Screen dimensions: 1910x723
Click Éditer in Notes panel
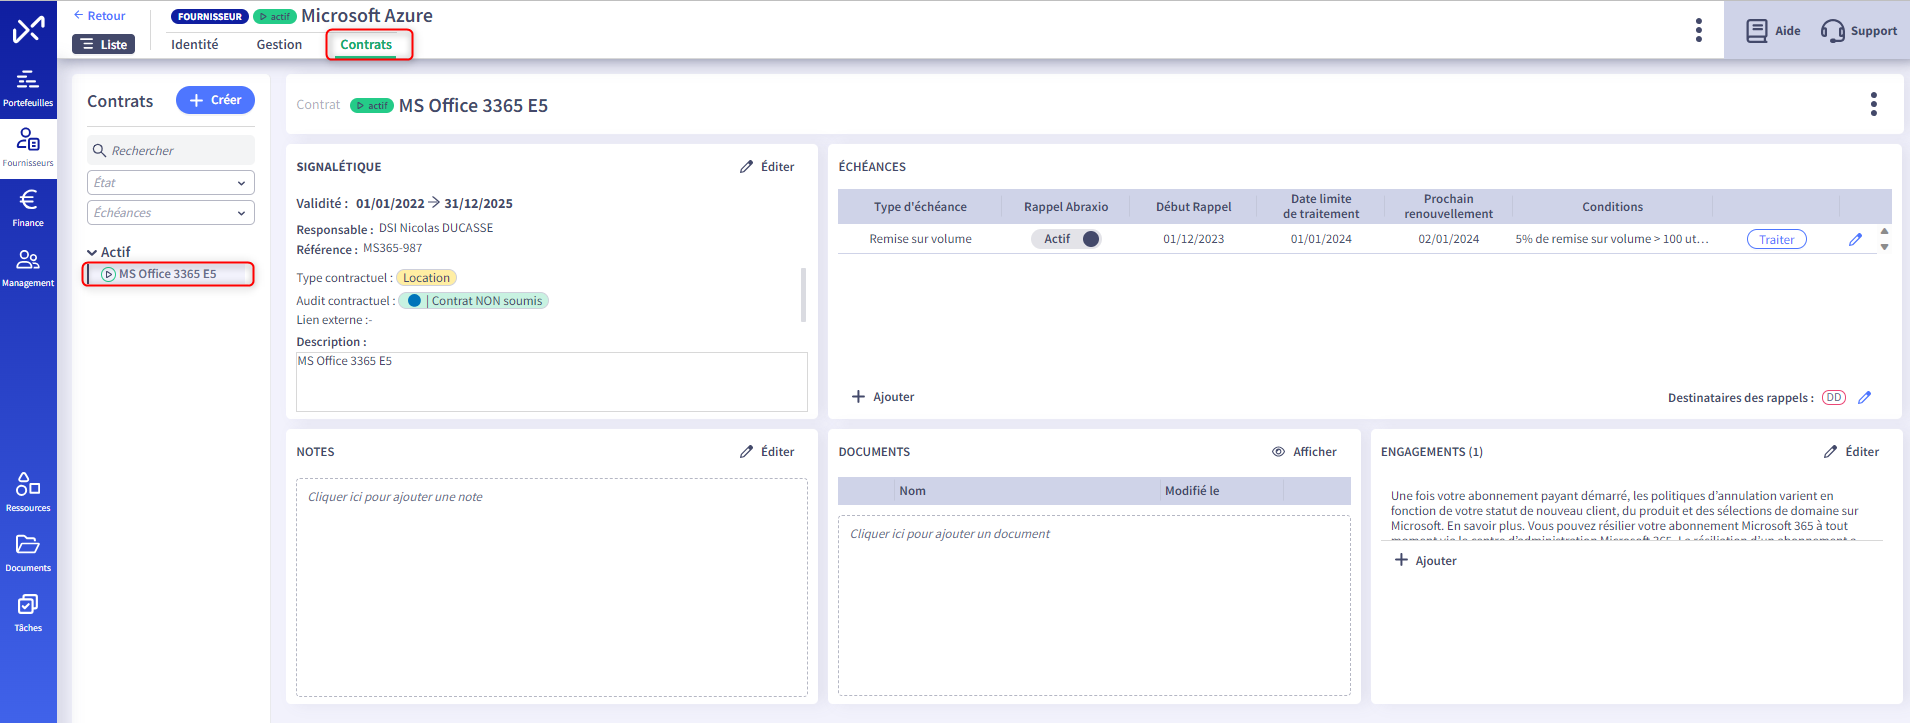[767, 452]
